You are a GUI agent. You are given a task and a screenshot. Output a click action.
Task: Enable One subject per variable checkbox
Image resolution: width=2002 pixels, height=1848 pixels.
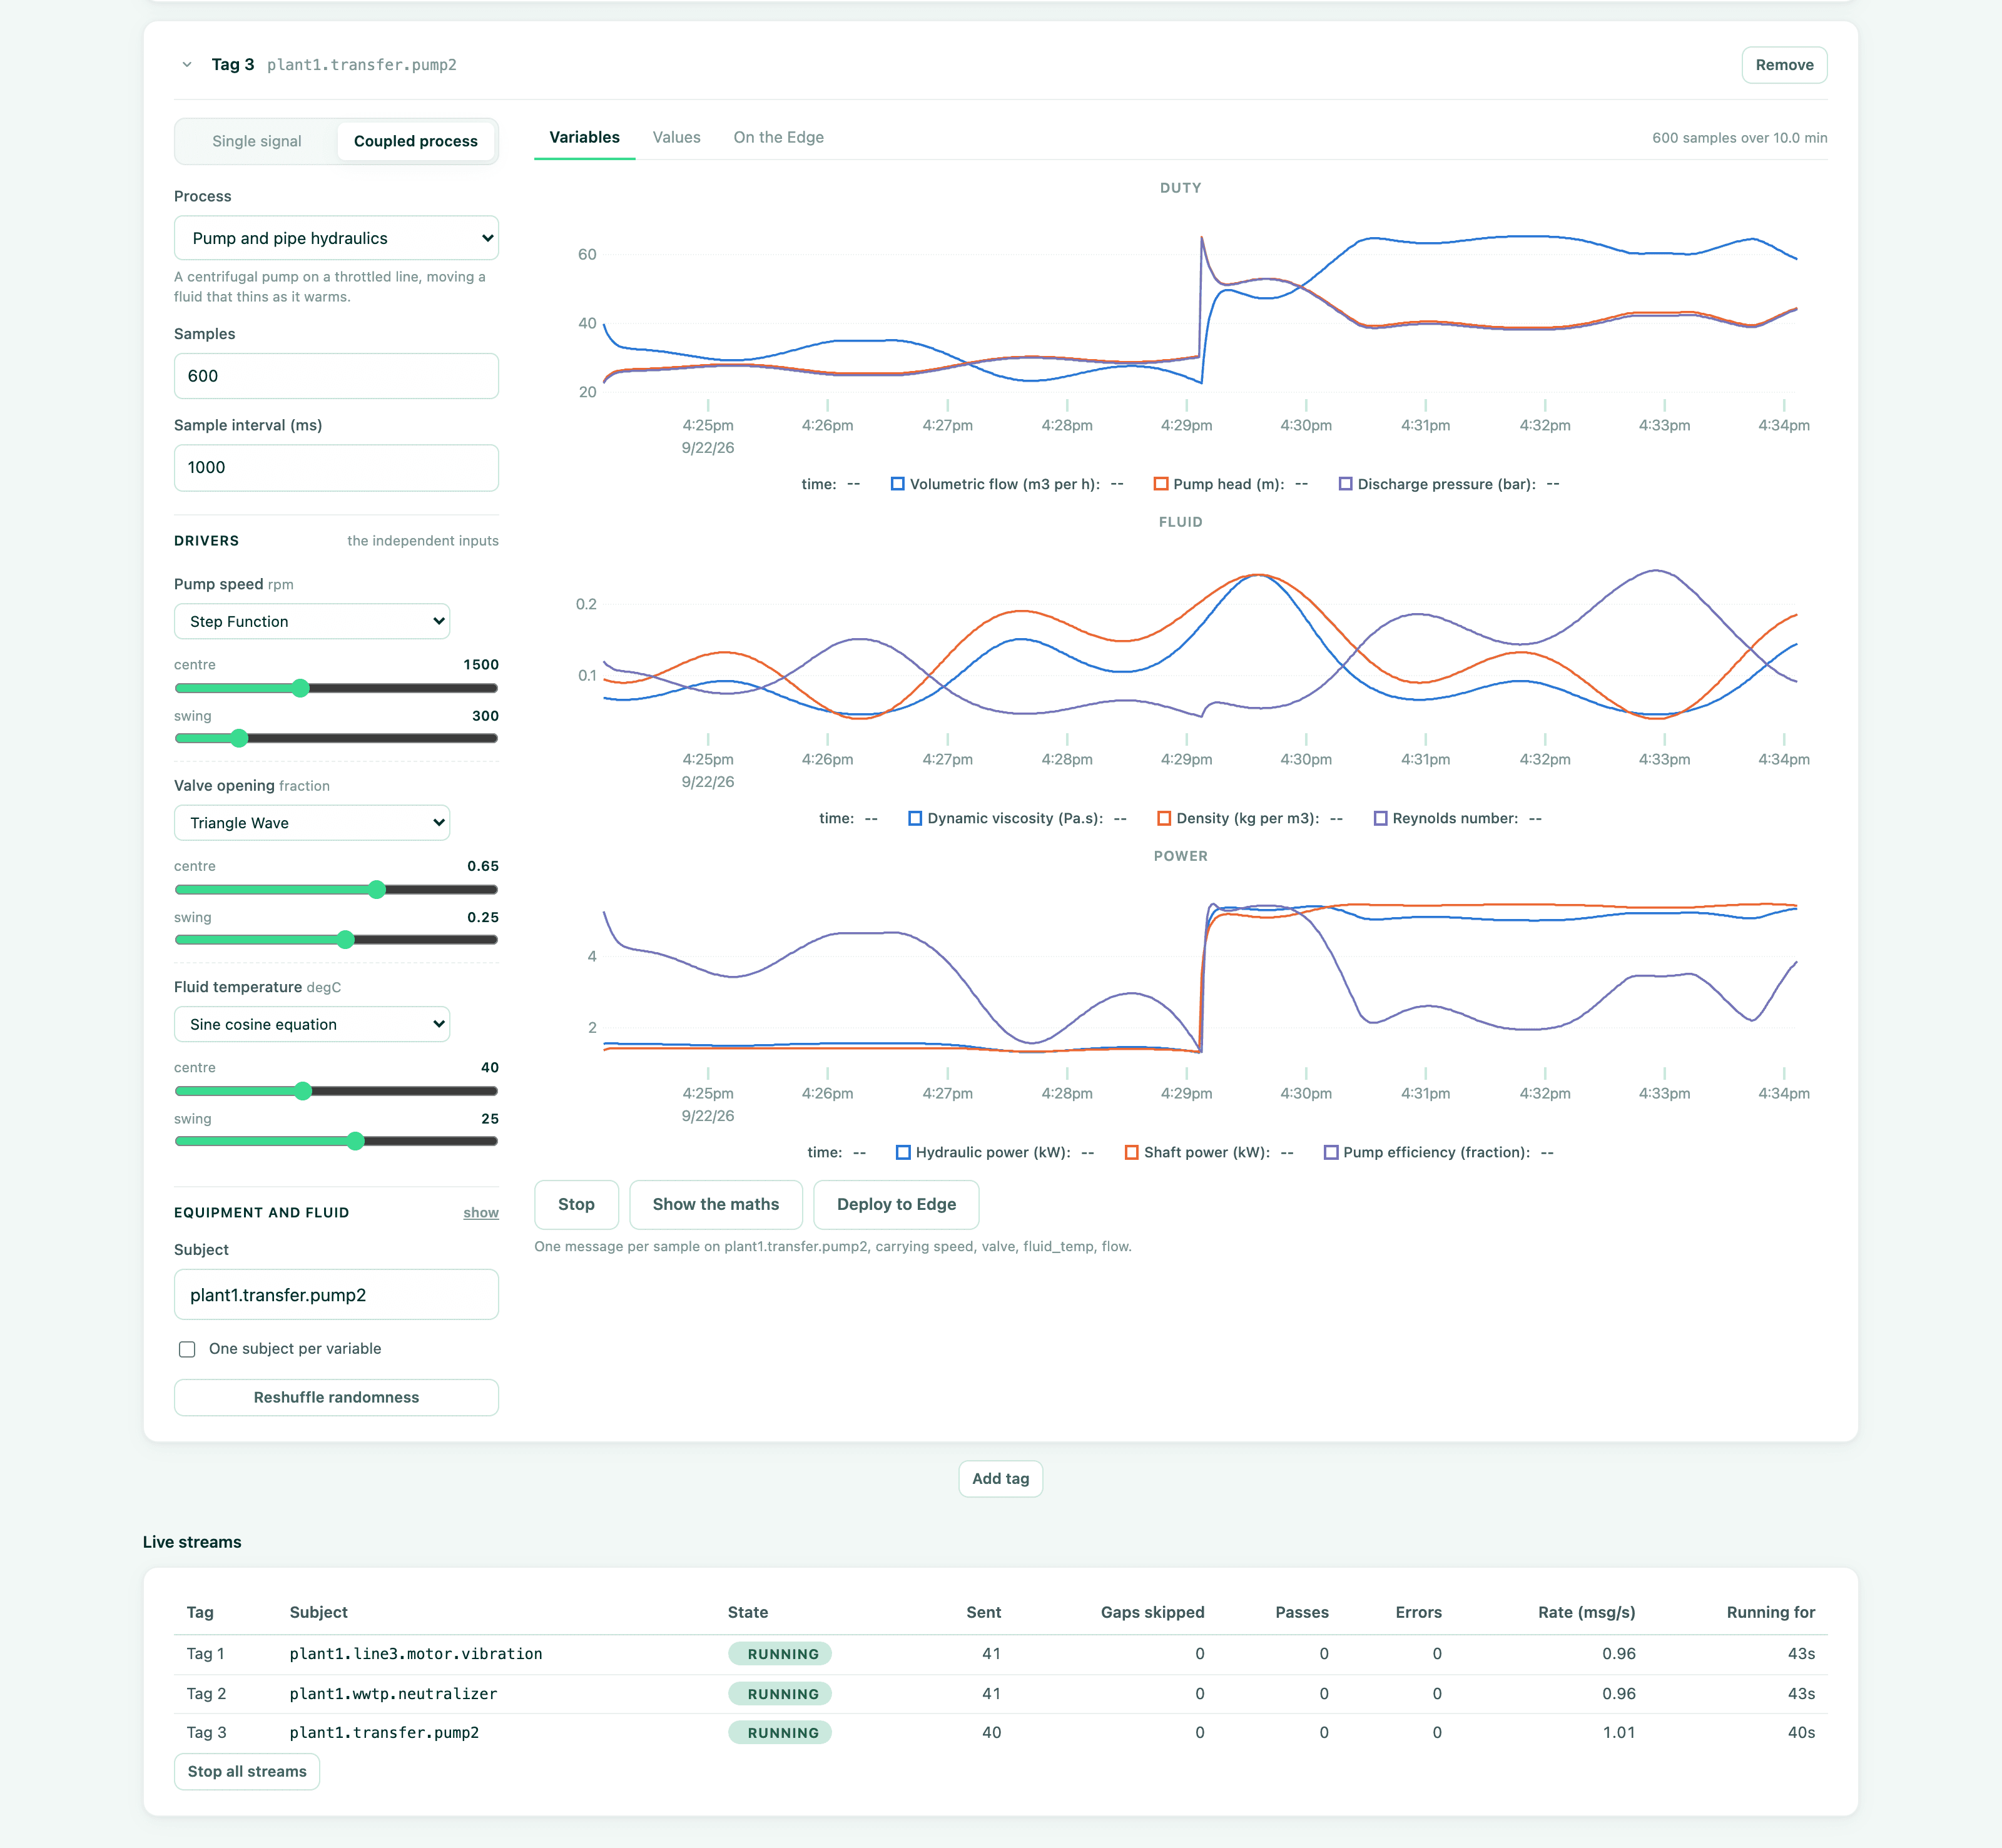pos(187,1349)
